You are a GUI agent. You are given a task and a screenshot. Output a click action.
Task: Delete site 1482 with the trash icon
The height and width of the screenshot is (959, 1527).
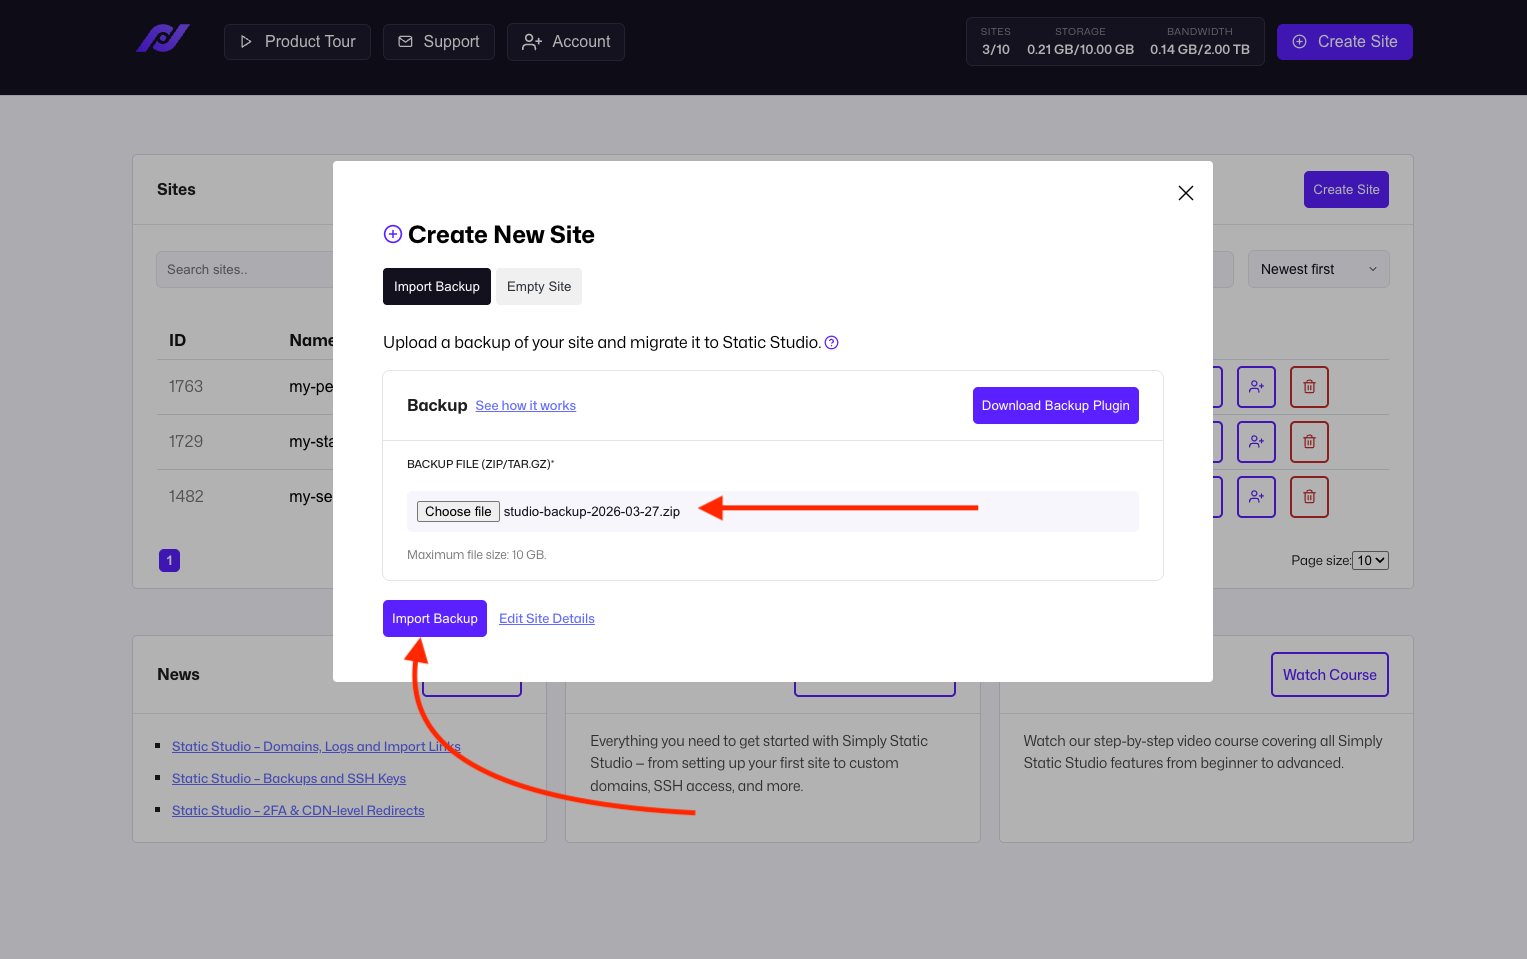click(x=1309, y=497)
